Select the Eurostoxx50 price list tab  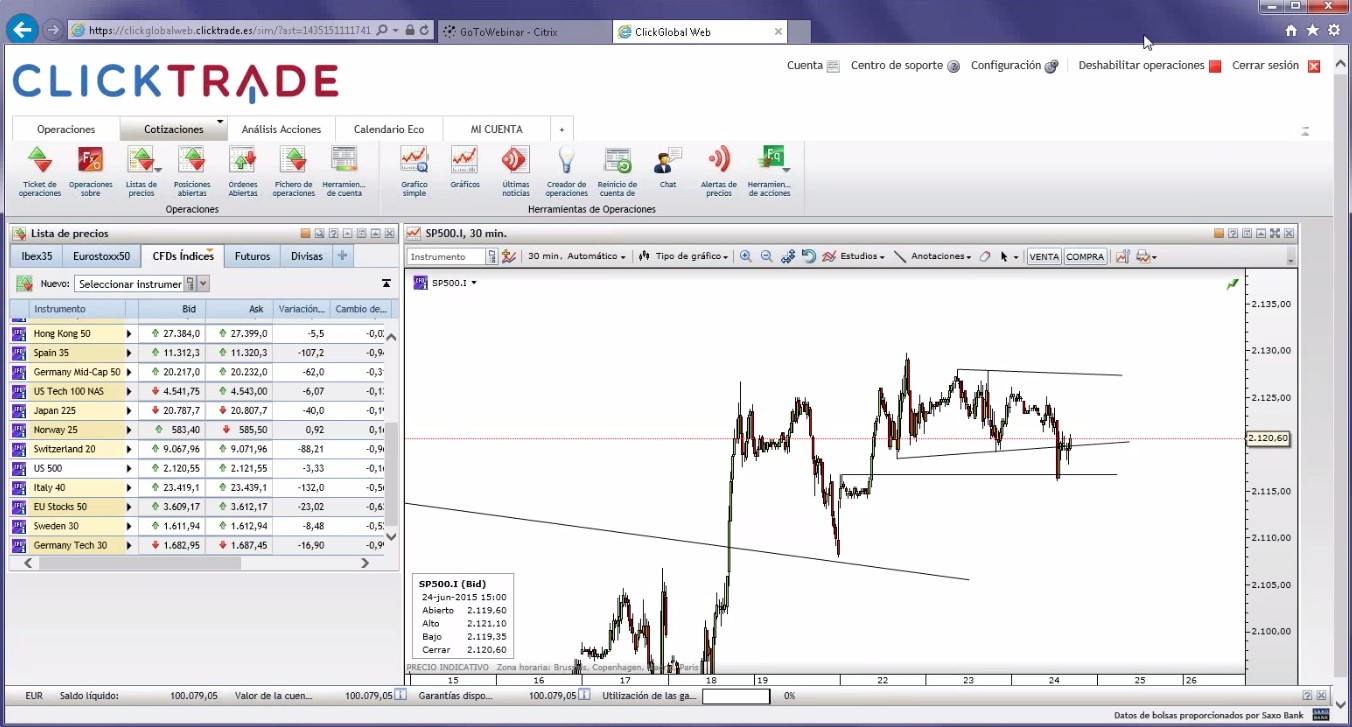(x=102, y=256)
